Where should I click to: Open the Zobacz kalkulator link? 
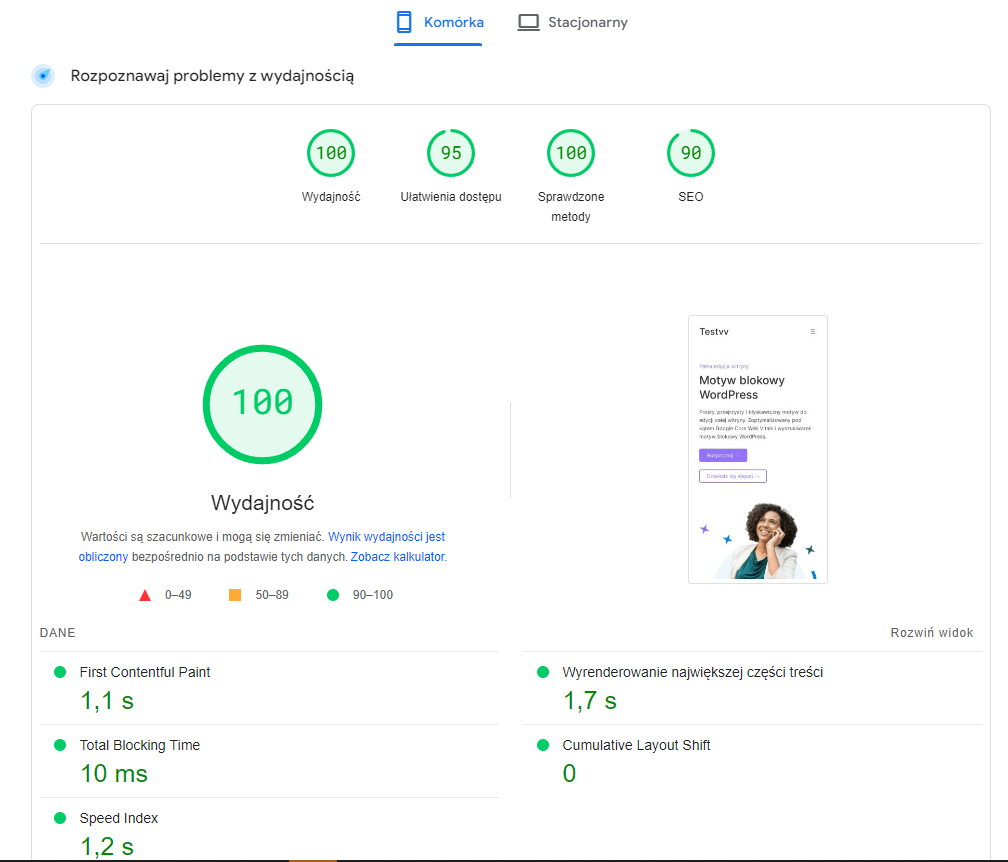point(396,556)
